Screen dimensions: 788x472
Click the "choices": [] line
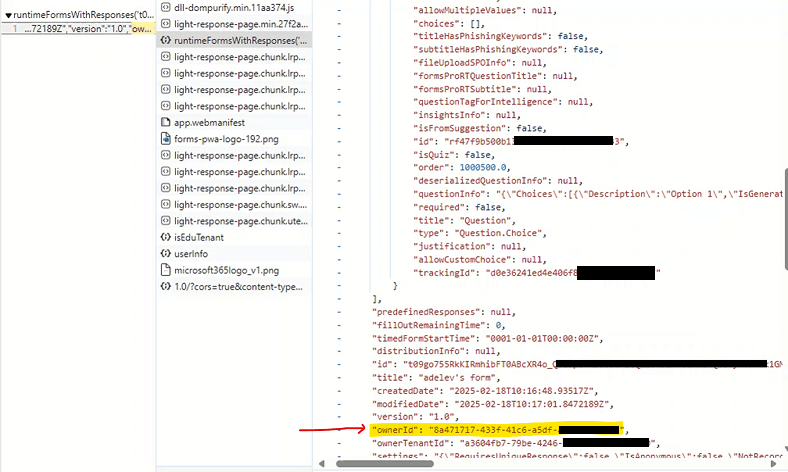click(449, 23)
